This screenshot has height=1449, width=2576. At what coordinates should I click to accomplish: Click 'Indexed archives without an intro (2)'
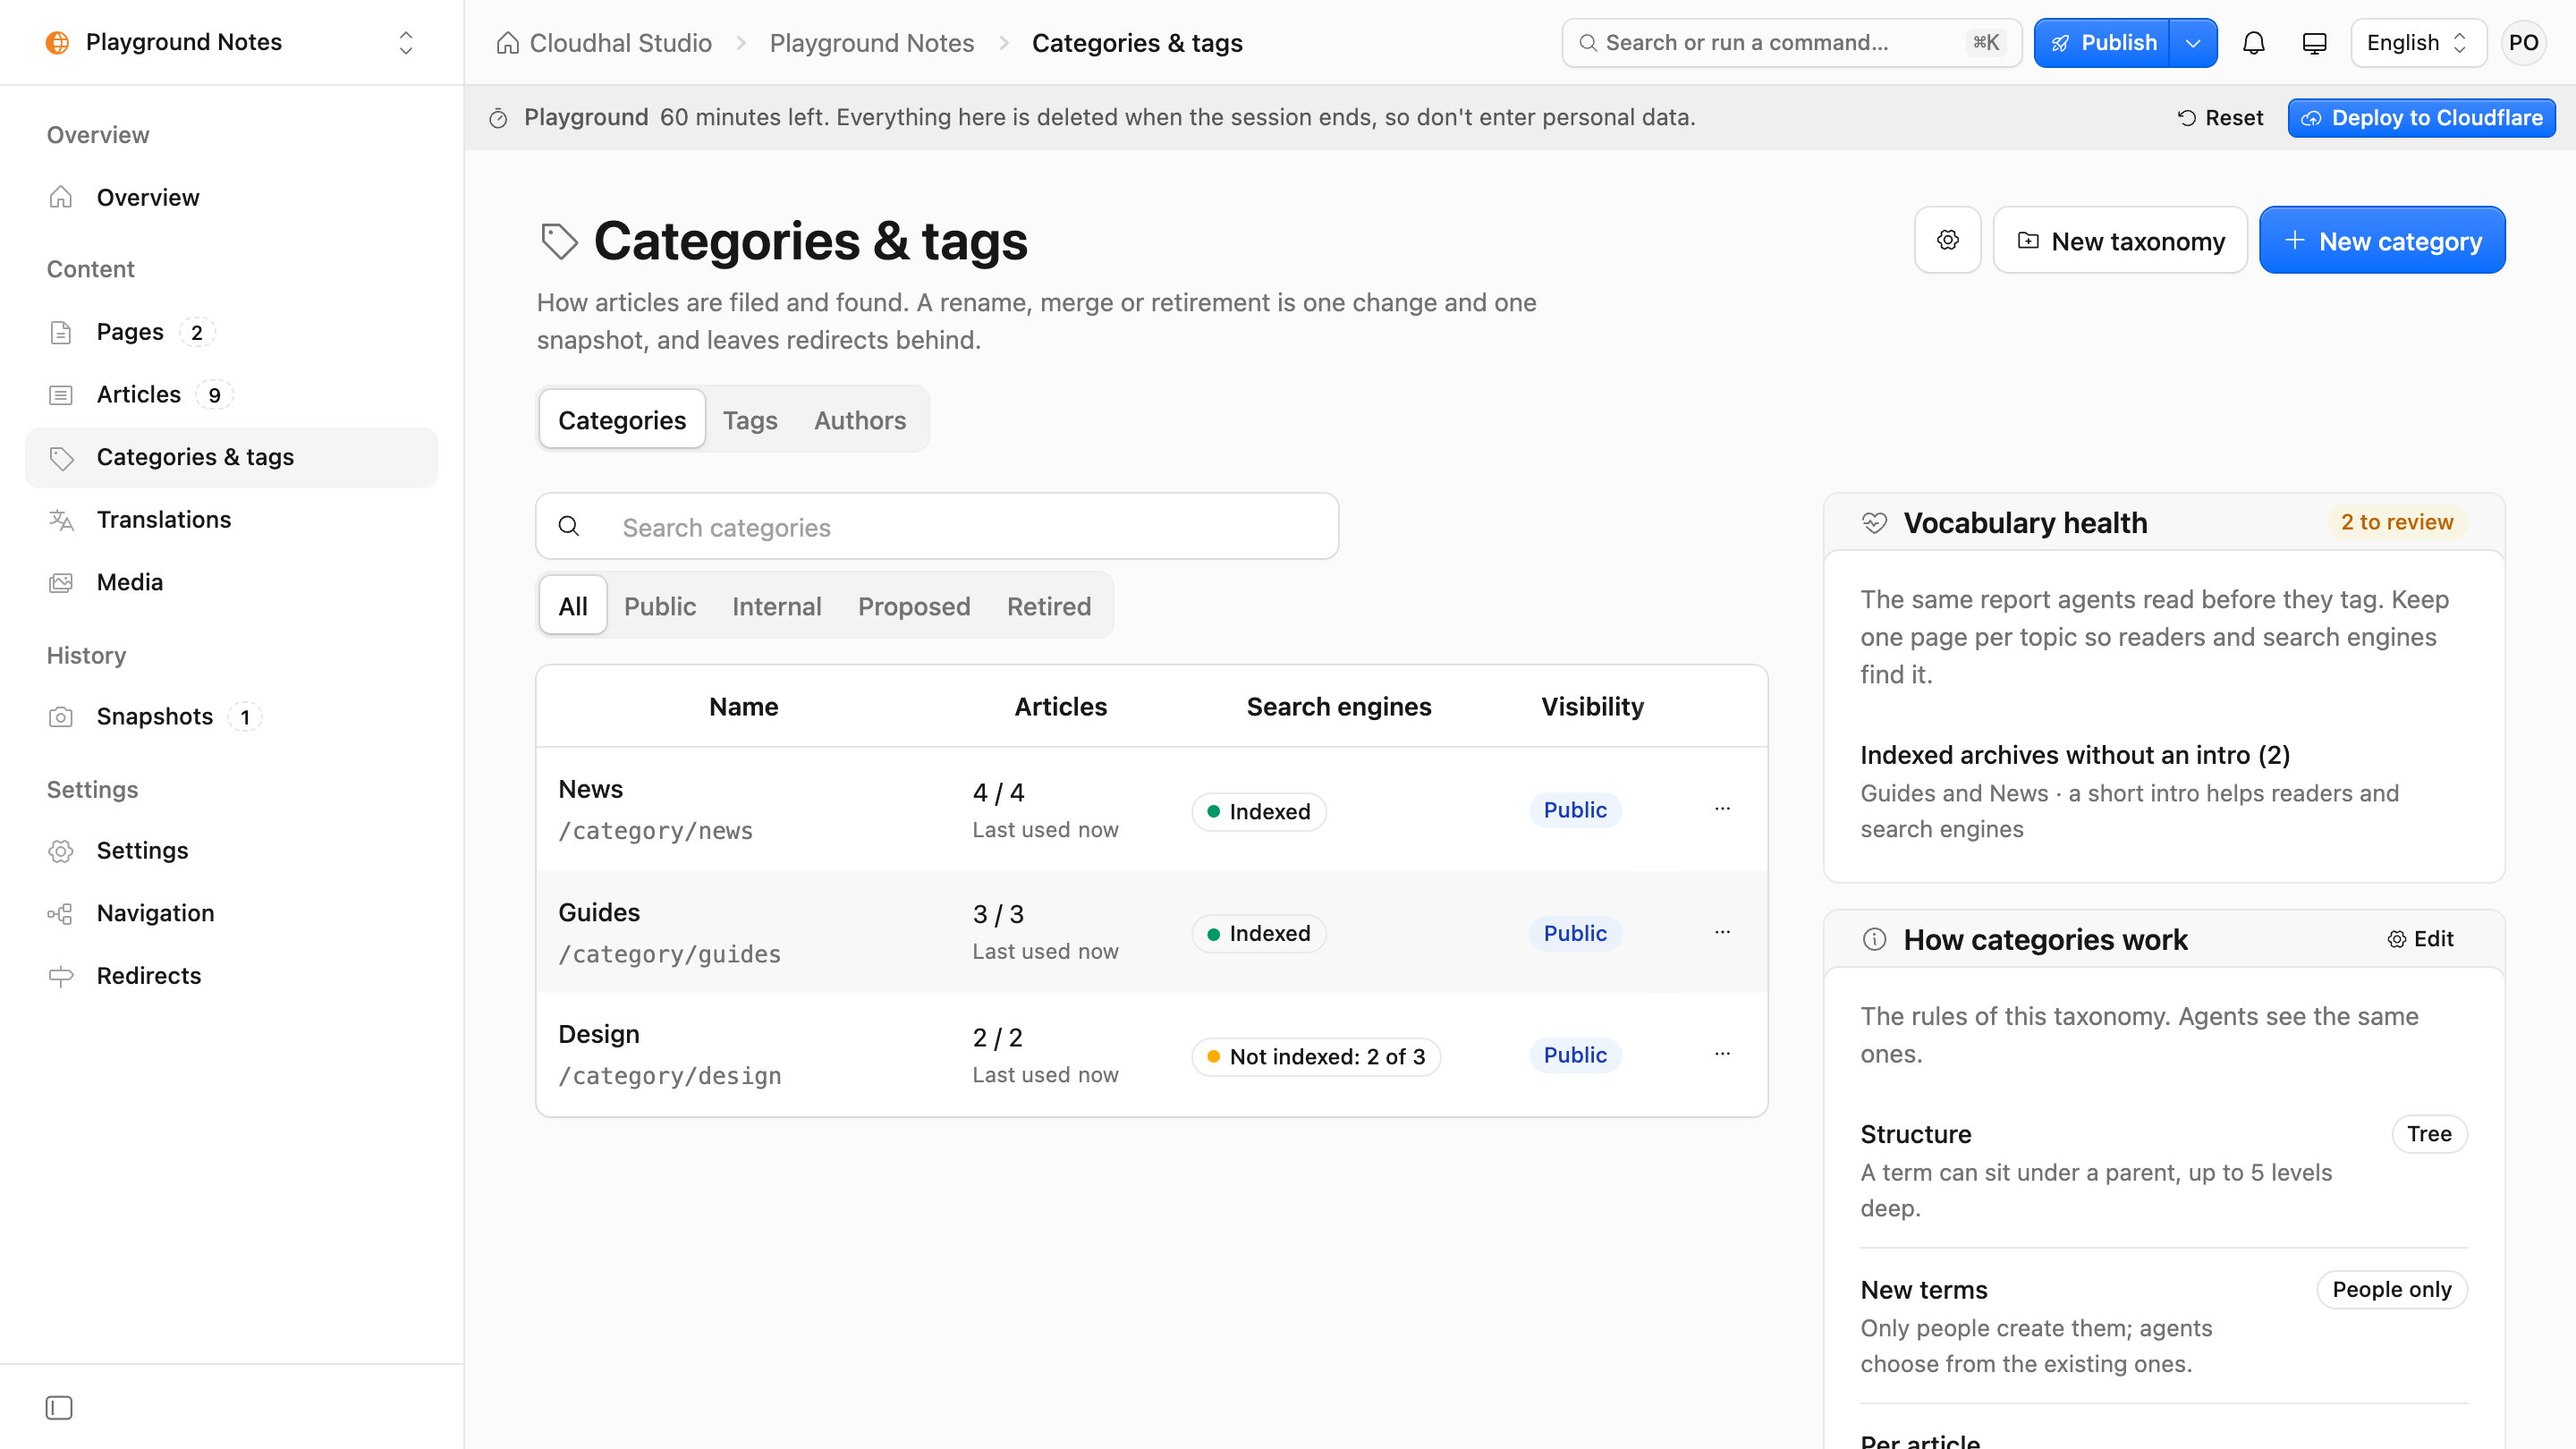tap(2075, 755)
